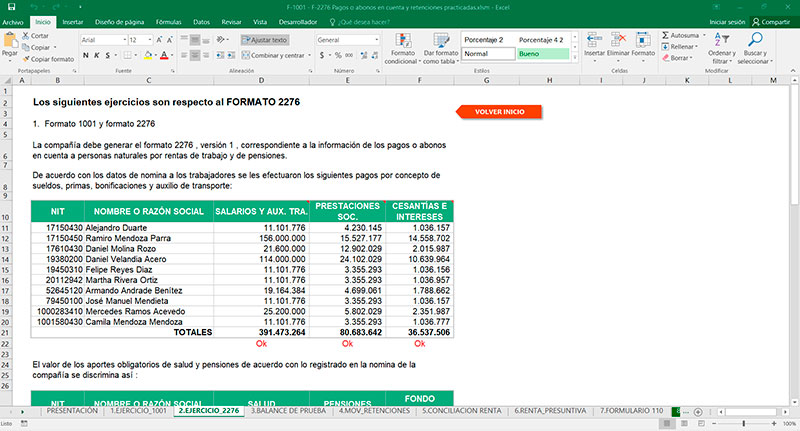Toggle top vertical alignment

184,40
